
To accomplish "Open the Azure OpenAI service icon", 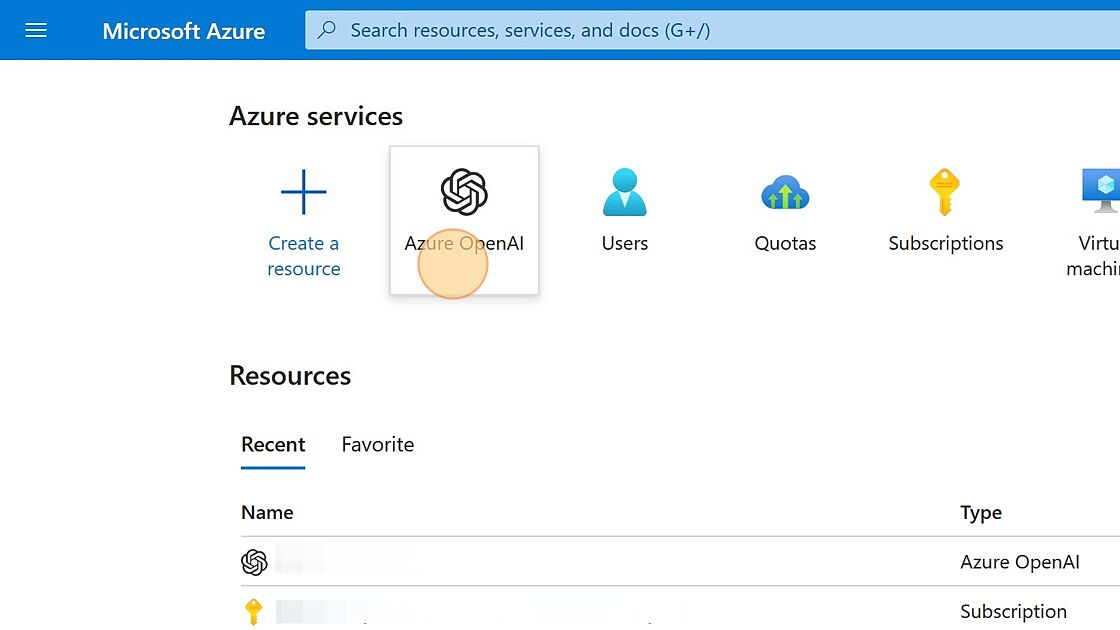I will tap(464, 192).
